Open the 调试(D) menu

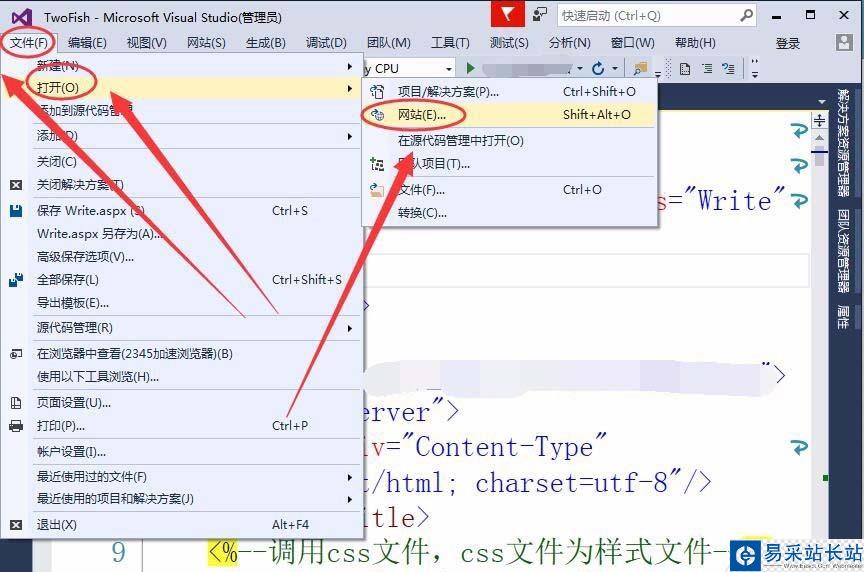326,42
